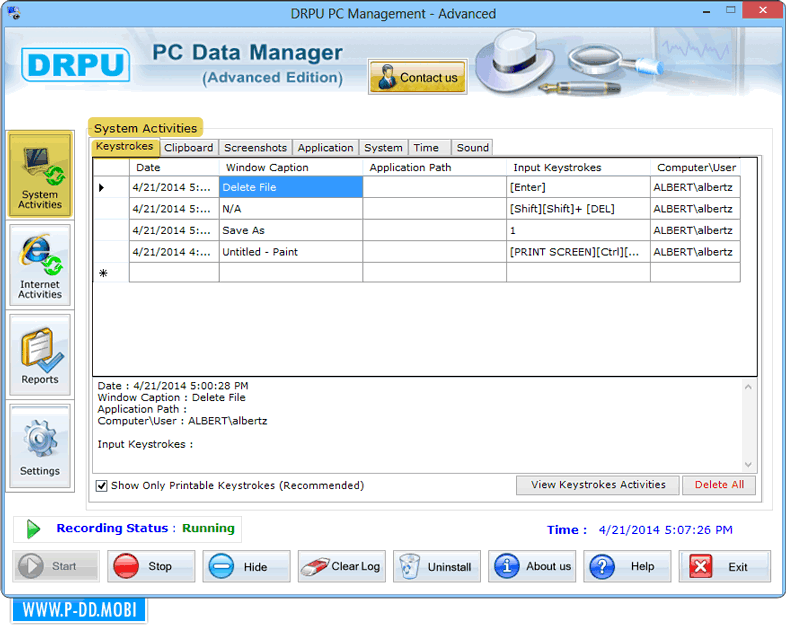Click the [PRINT SCREEN][Ctrl] keystrokes cell
Image resolution: width=786 pixels, height=626 pixels.
point(578,252)
